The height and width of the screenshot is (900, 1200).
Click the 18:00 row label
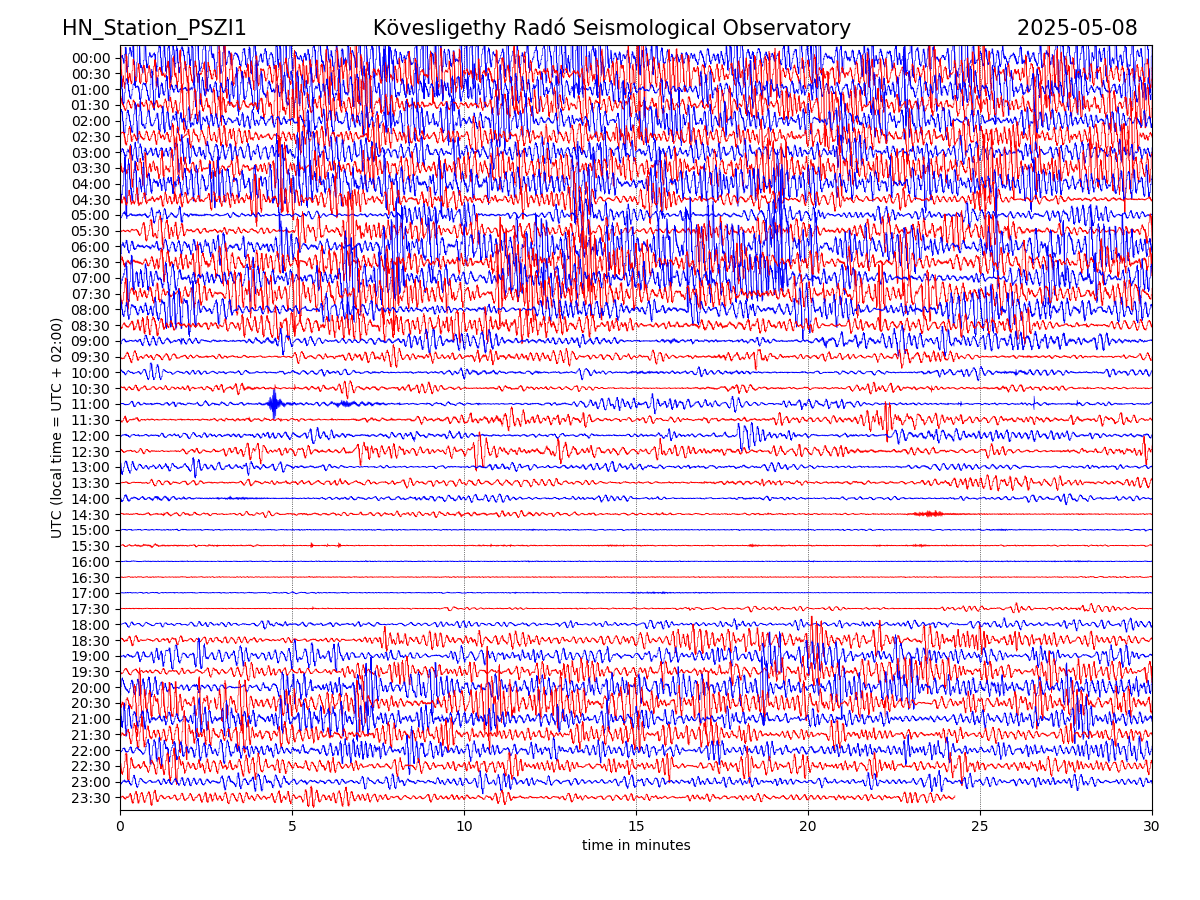coord(90,625)
